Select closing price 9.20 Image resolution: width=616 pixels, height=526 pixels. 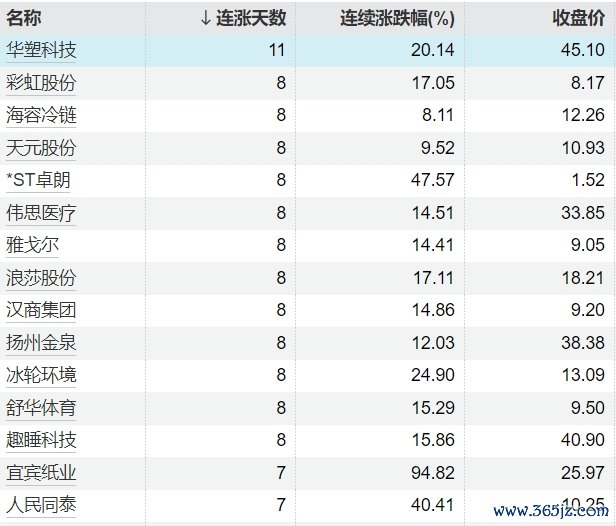[x=588, y=310]
